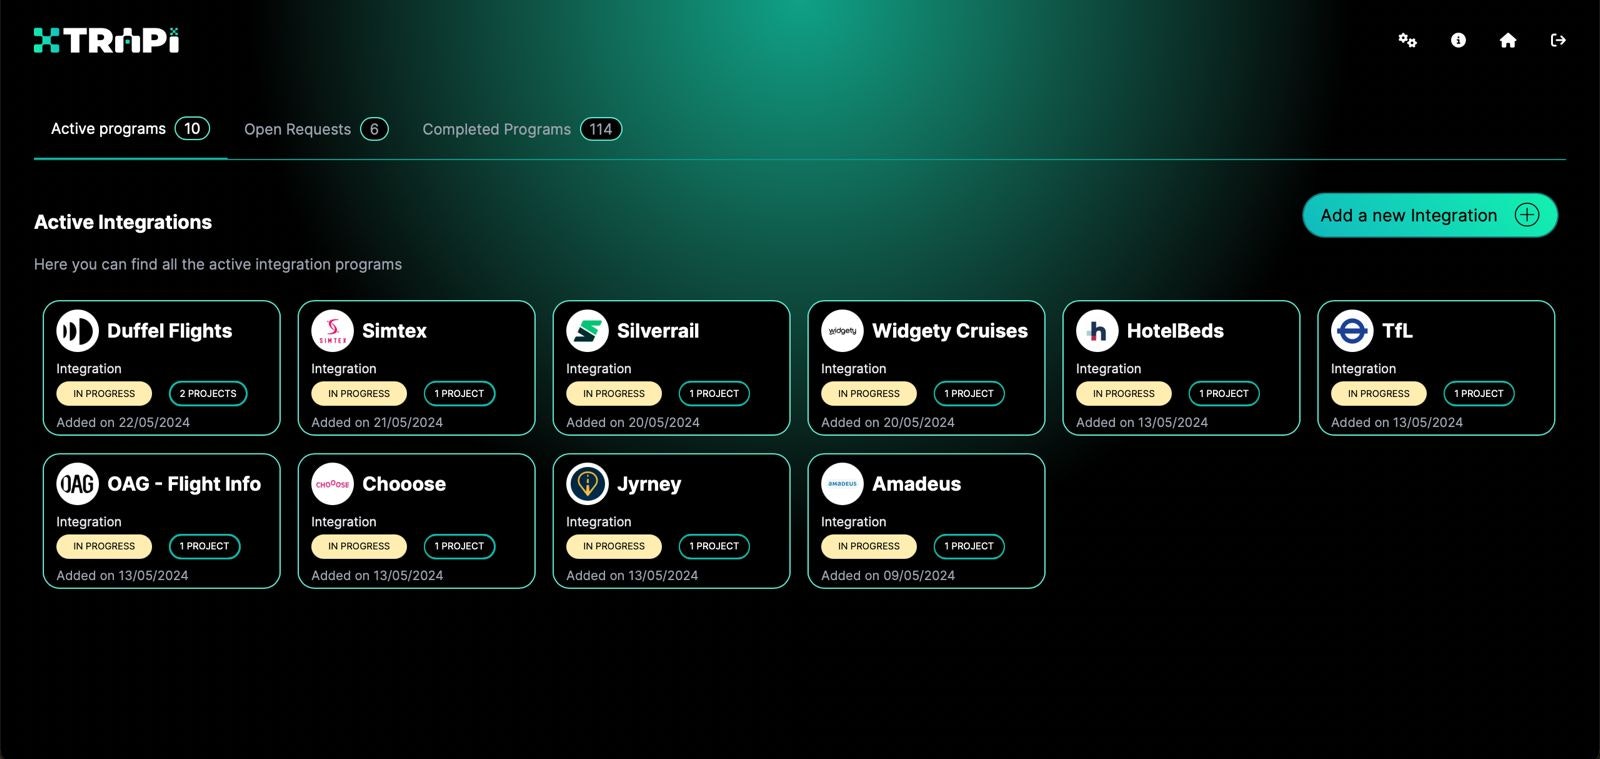This screenshot has width=1600, height=759.
Task: Click Silverrail 1 PROJECT badge
Action: pos(714,394)
